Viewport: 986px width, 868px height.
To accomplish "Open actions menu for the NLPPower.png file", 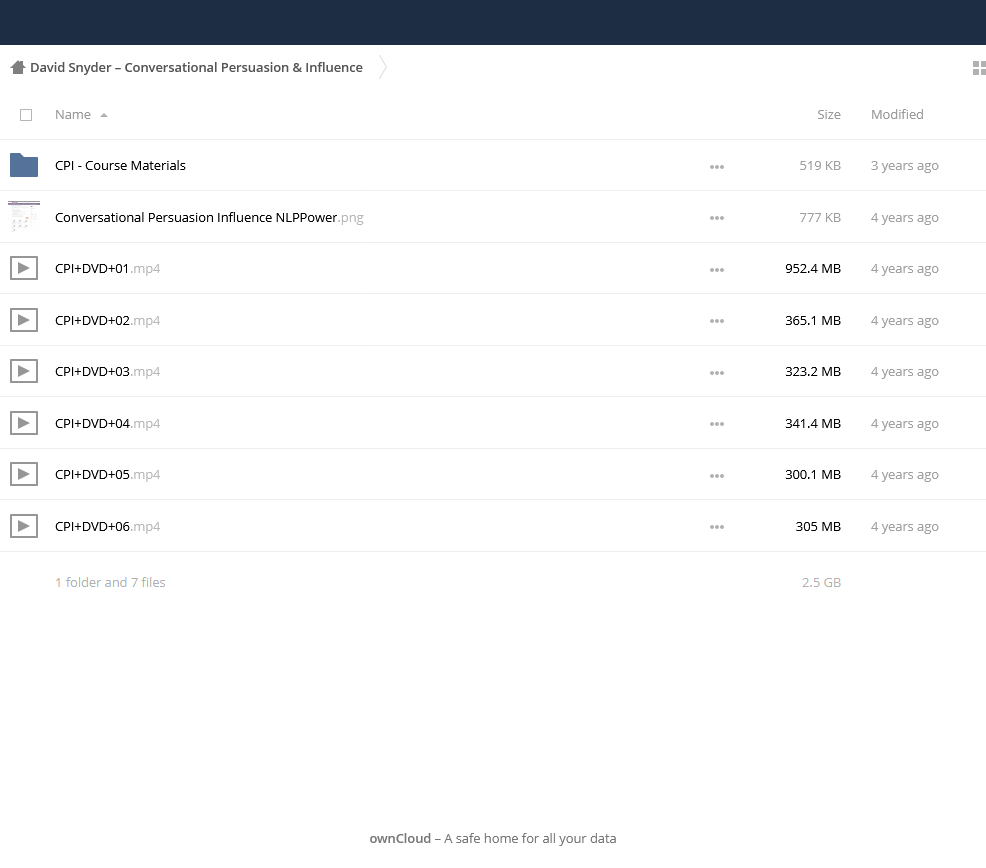I will pos(717,218).
